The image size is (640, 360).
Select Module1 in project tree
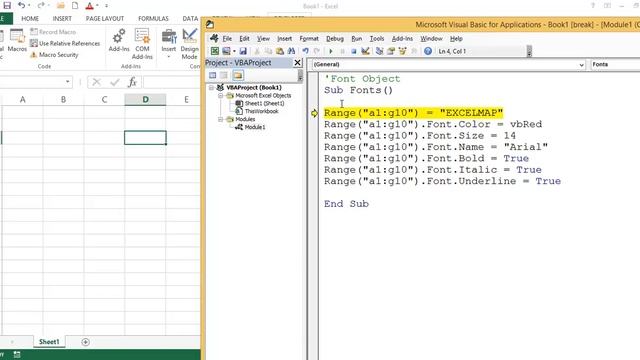pos(255,127)
